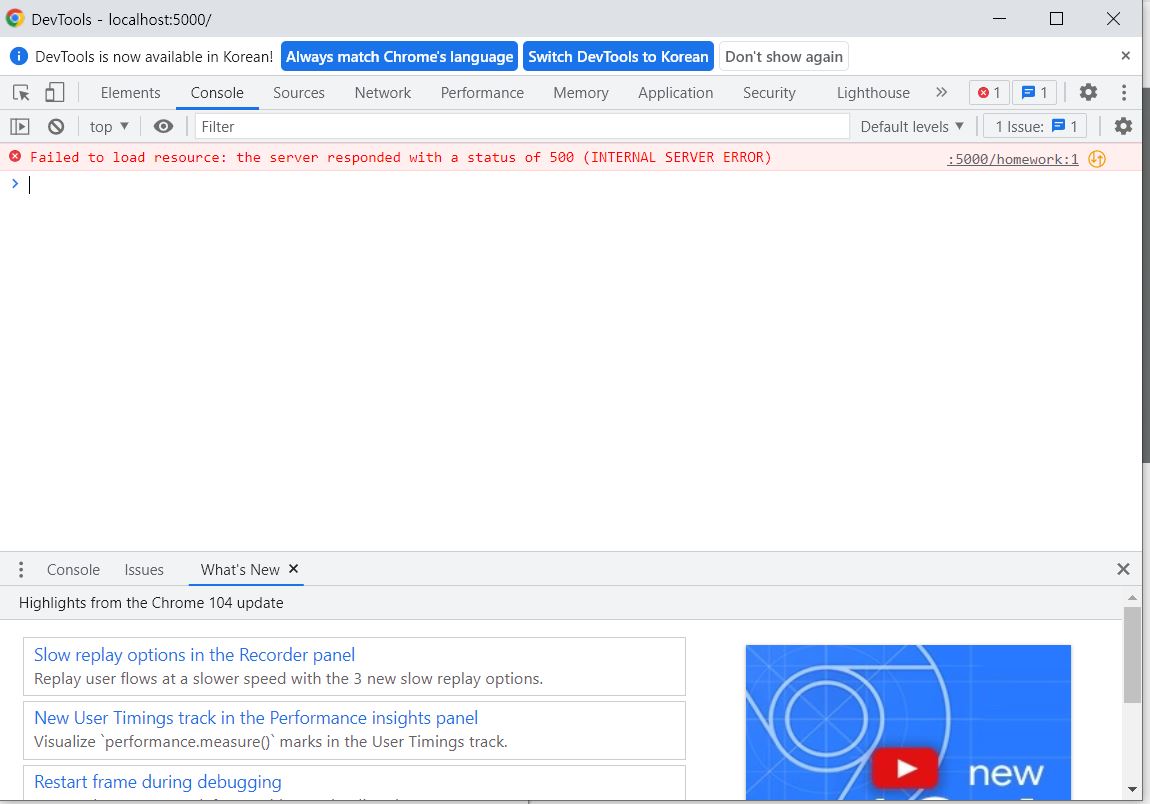1150x804 pixels.
Task: Select the drawer Console tab
Action: (x=73, y=569)
